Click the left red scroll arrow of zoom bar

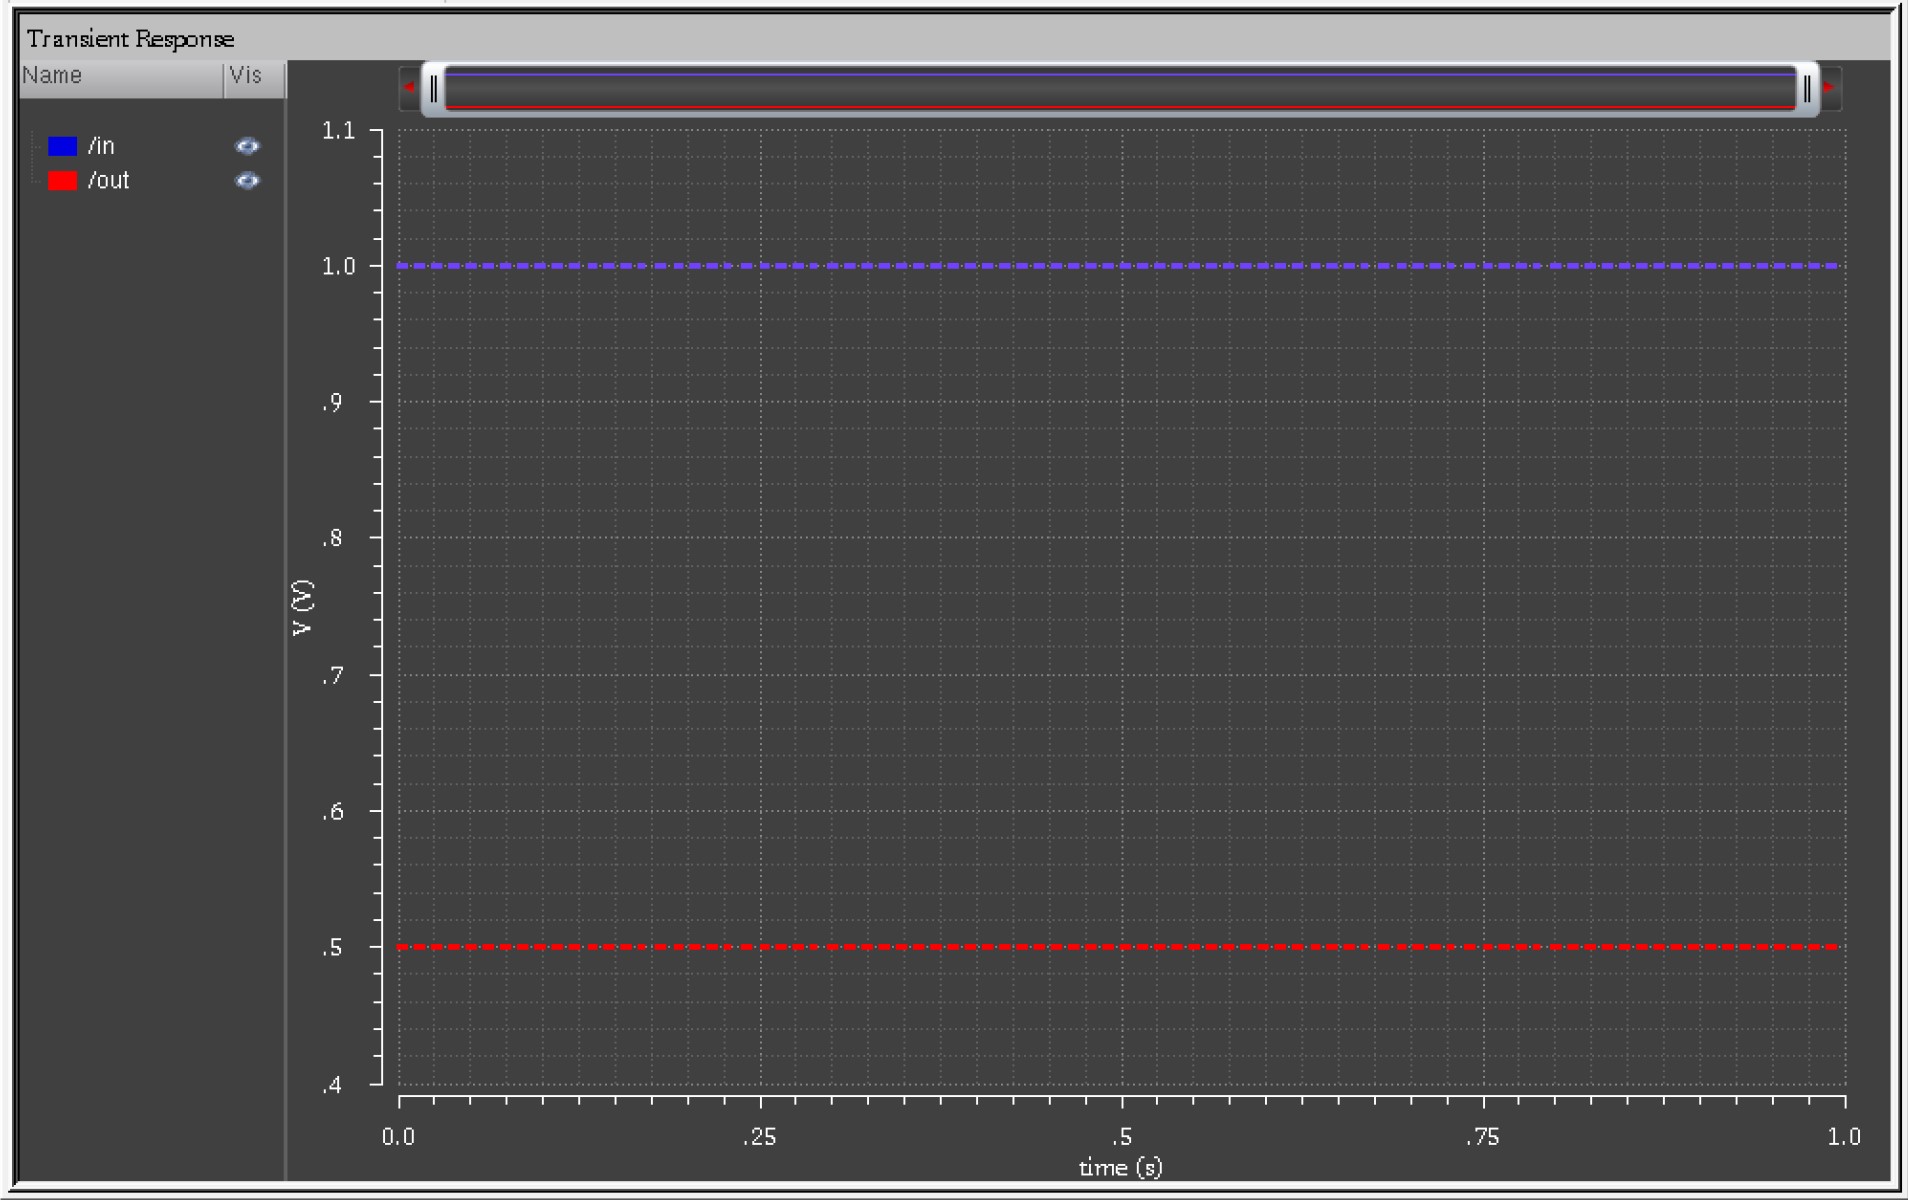[x=408, y=88]
